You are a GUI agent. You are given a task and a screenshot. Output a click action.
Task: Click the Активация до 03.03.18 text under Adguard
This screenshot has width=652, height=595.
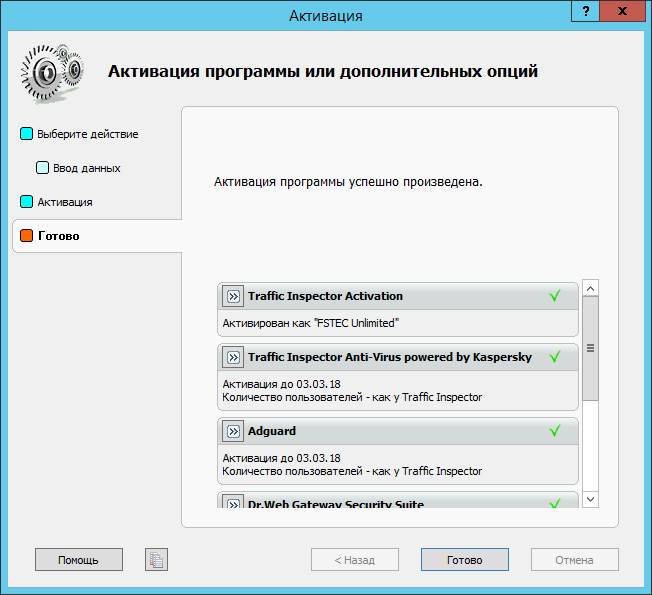coord(281,458)
